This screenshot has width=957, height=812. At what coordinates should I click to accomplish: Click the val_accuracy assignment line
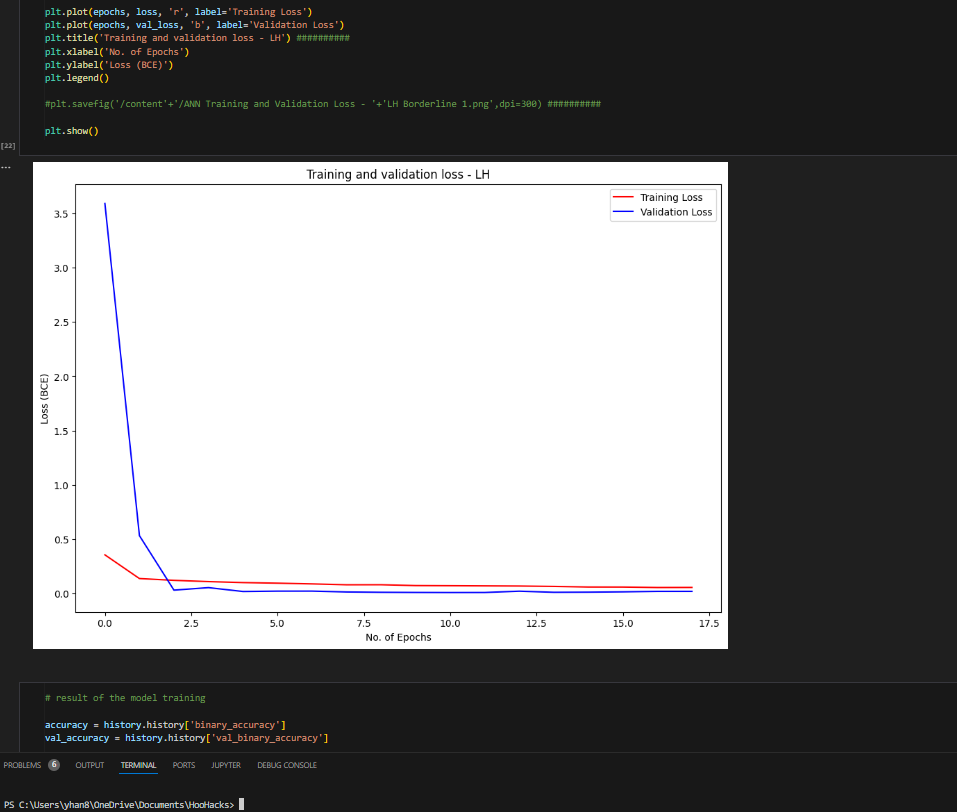coord(186,738)
